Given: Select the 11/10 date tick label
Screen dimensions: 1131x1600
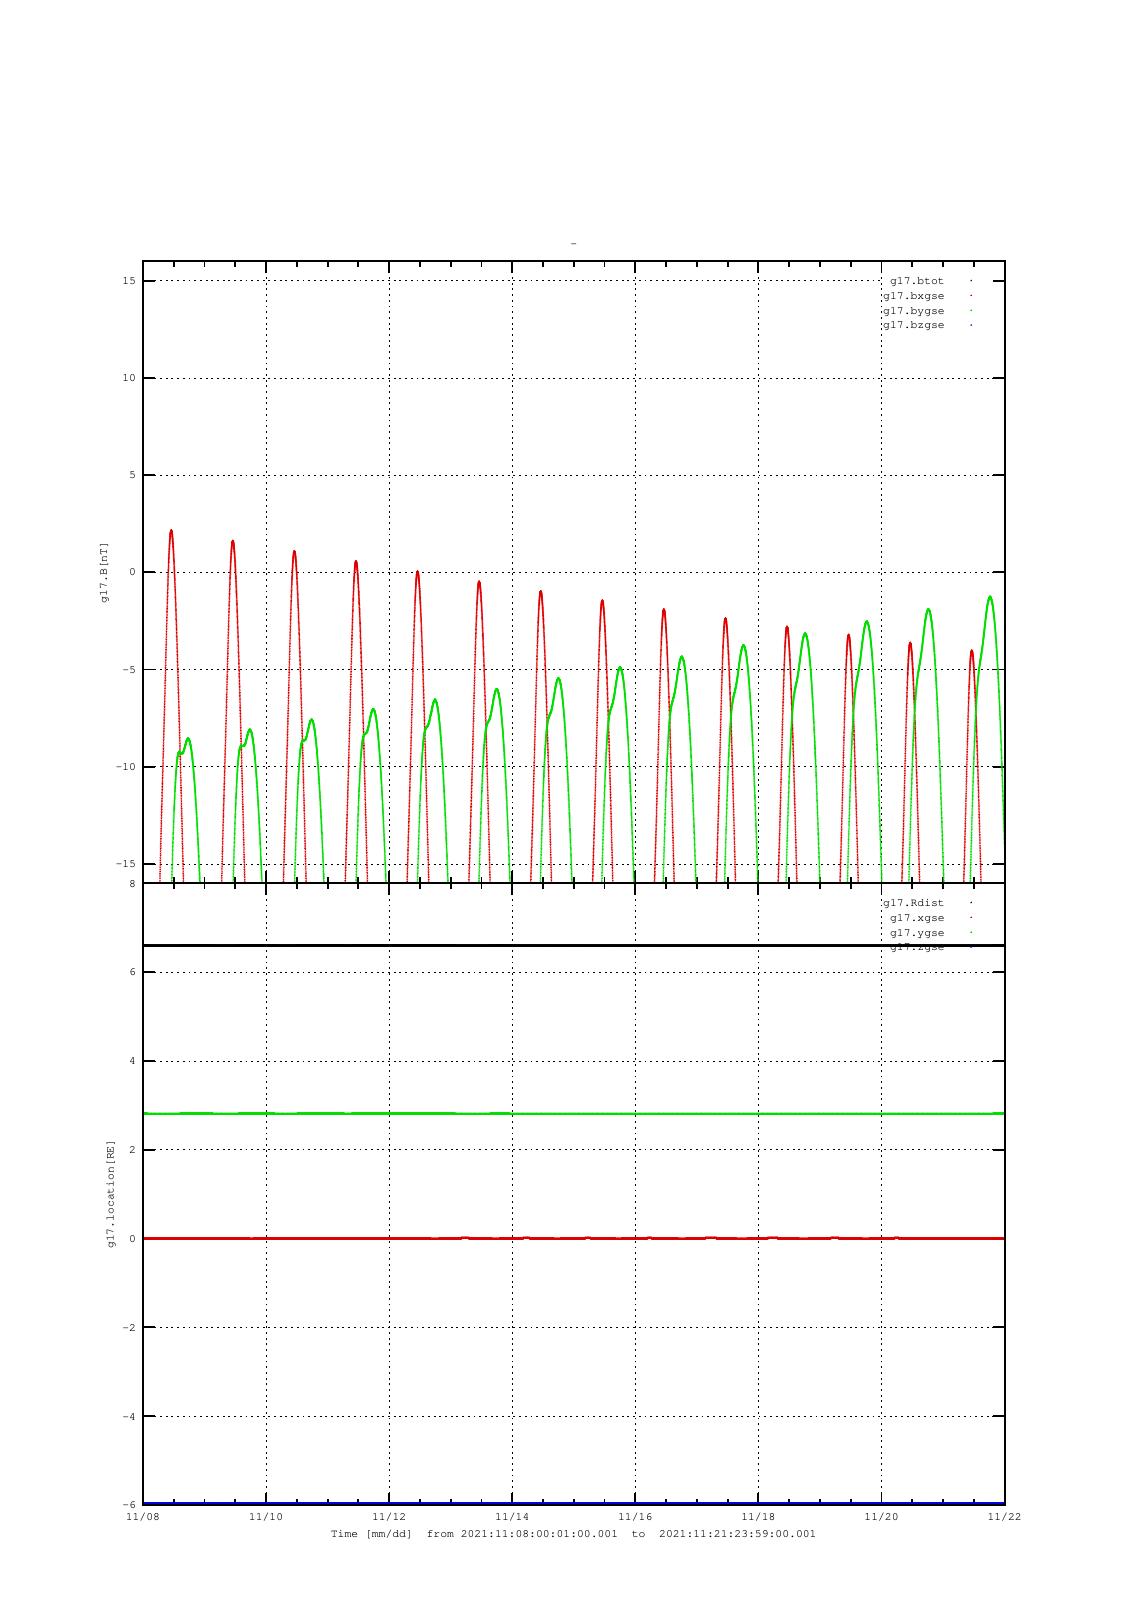Looking at the screenshot, I should [x=266, y=1517].
